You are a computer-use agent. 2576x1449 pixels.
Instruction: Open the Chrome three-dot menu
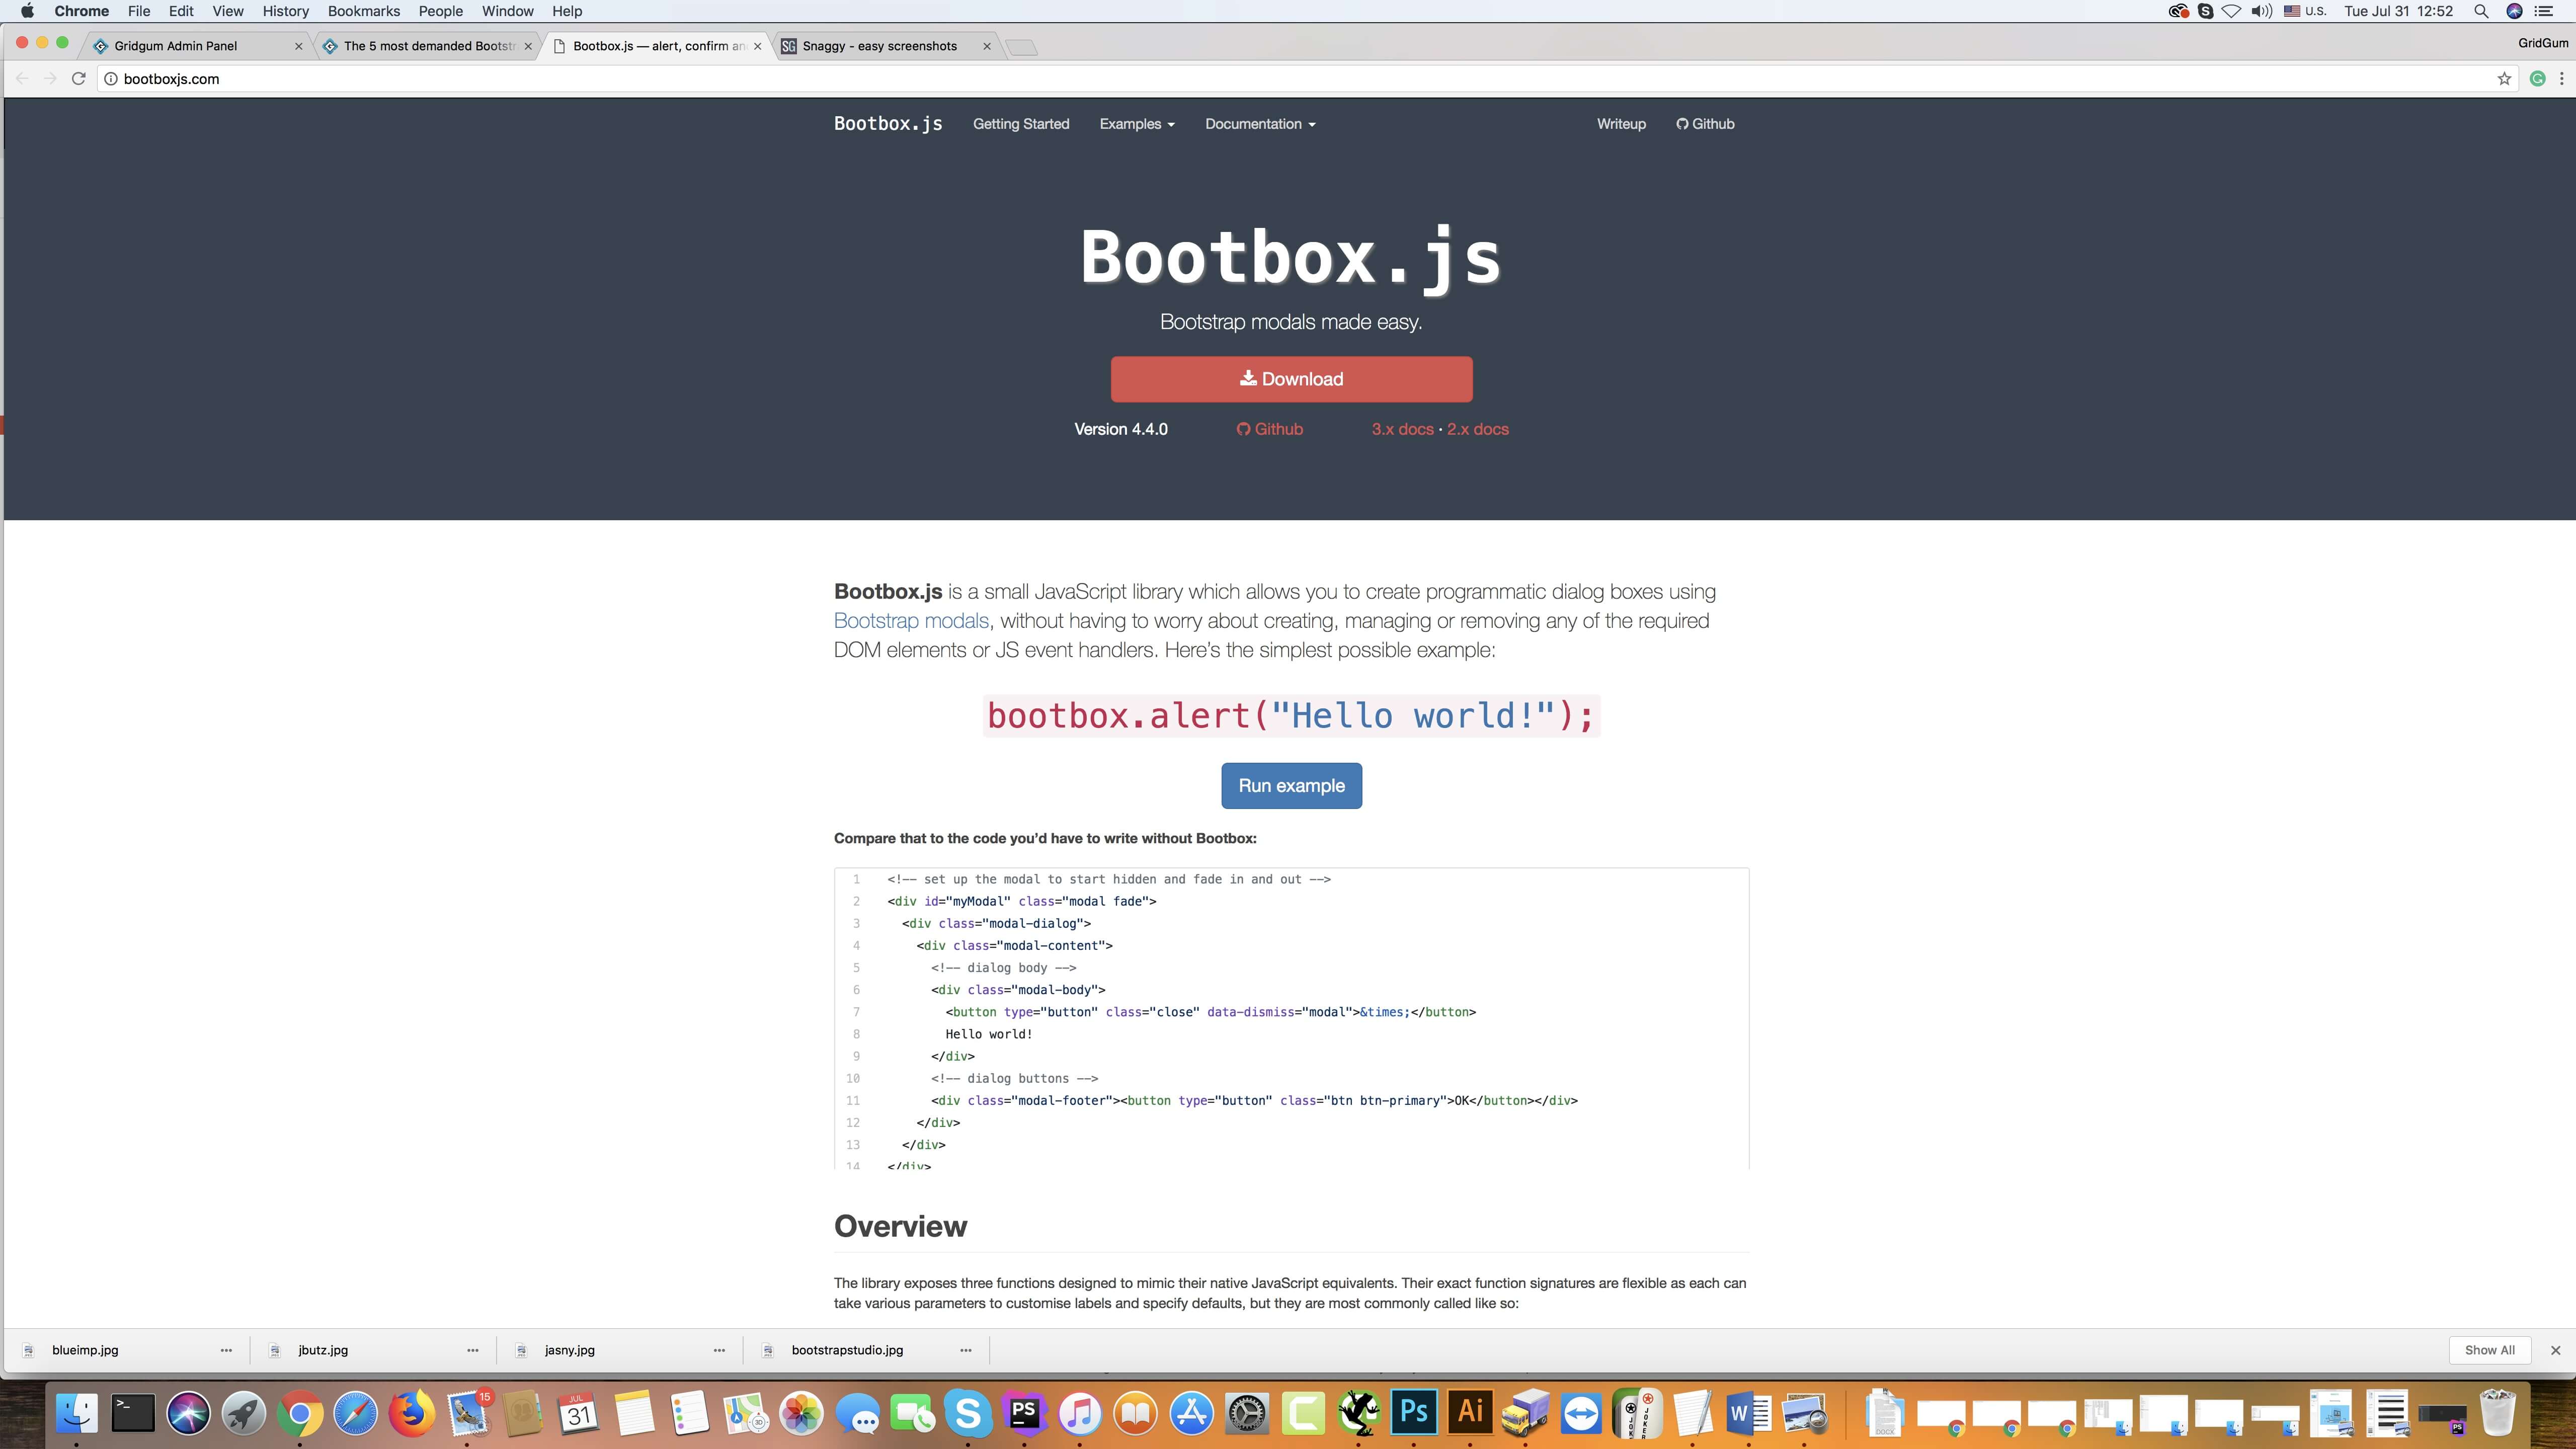pyautogui.click(x=2561, y=79)
